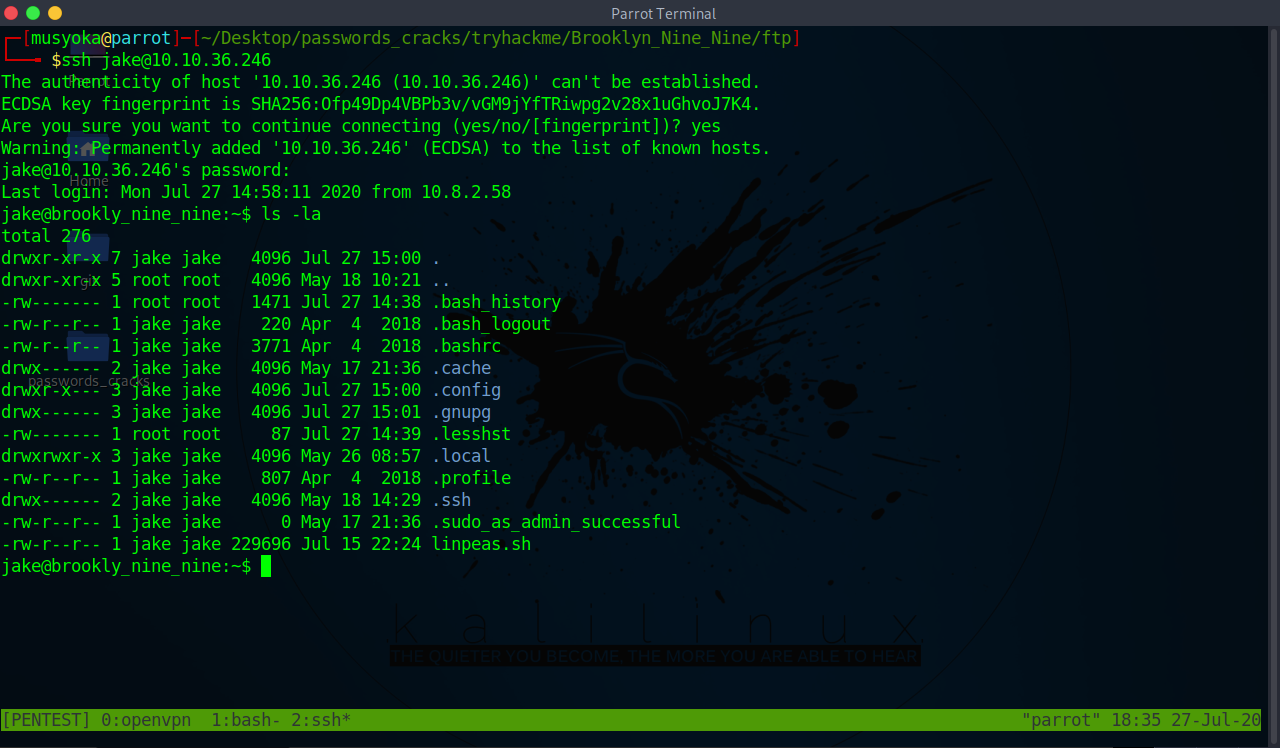Click the "jake@10.10.36.246's password:" line
The image size is (1280, 748).
[x=146, y=170]
